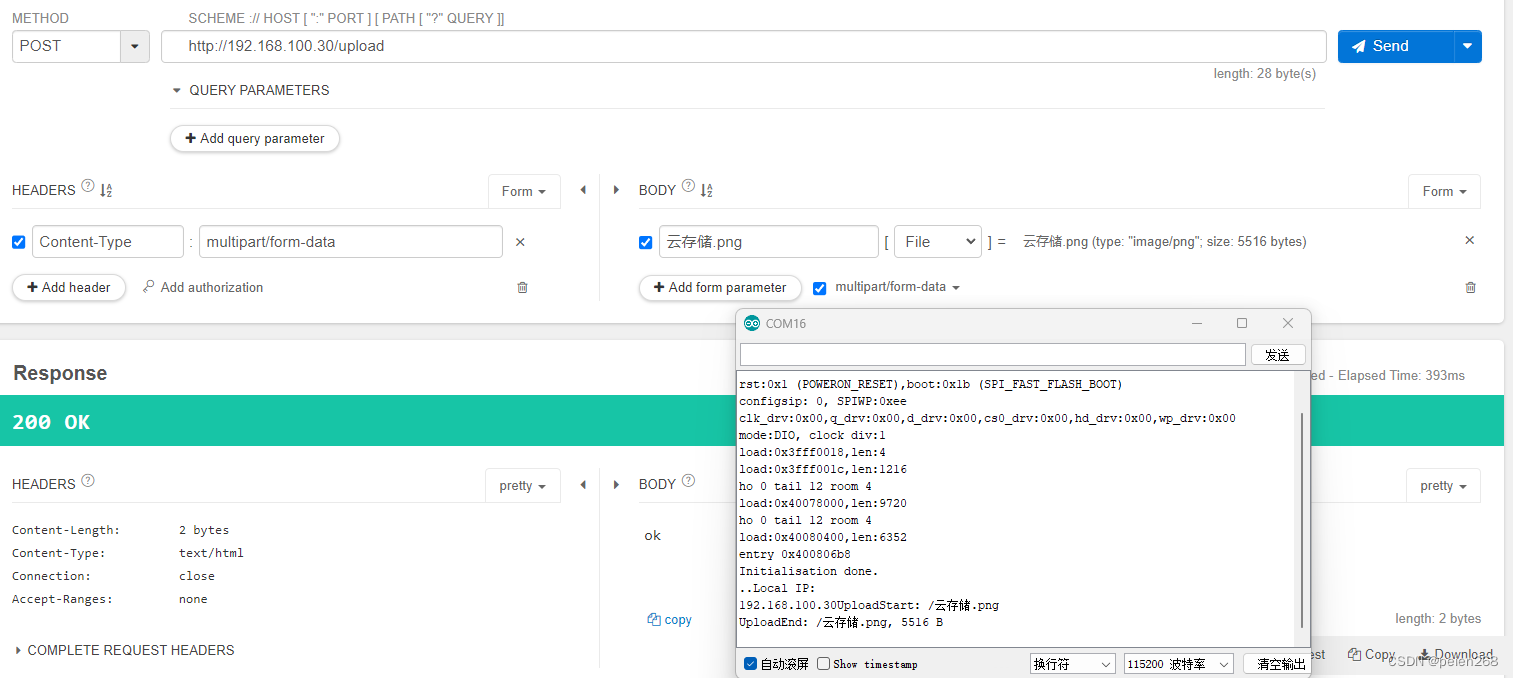Open the response HEADERS help icon

pyautogui.click(x=88, y=481)
